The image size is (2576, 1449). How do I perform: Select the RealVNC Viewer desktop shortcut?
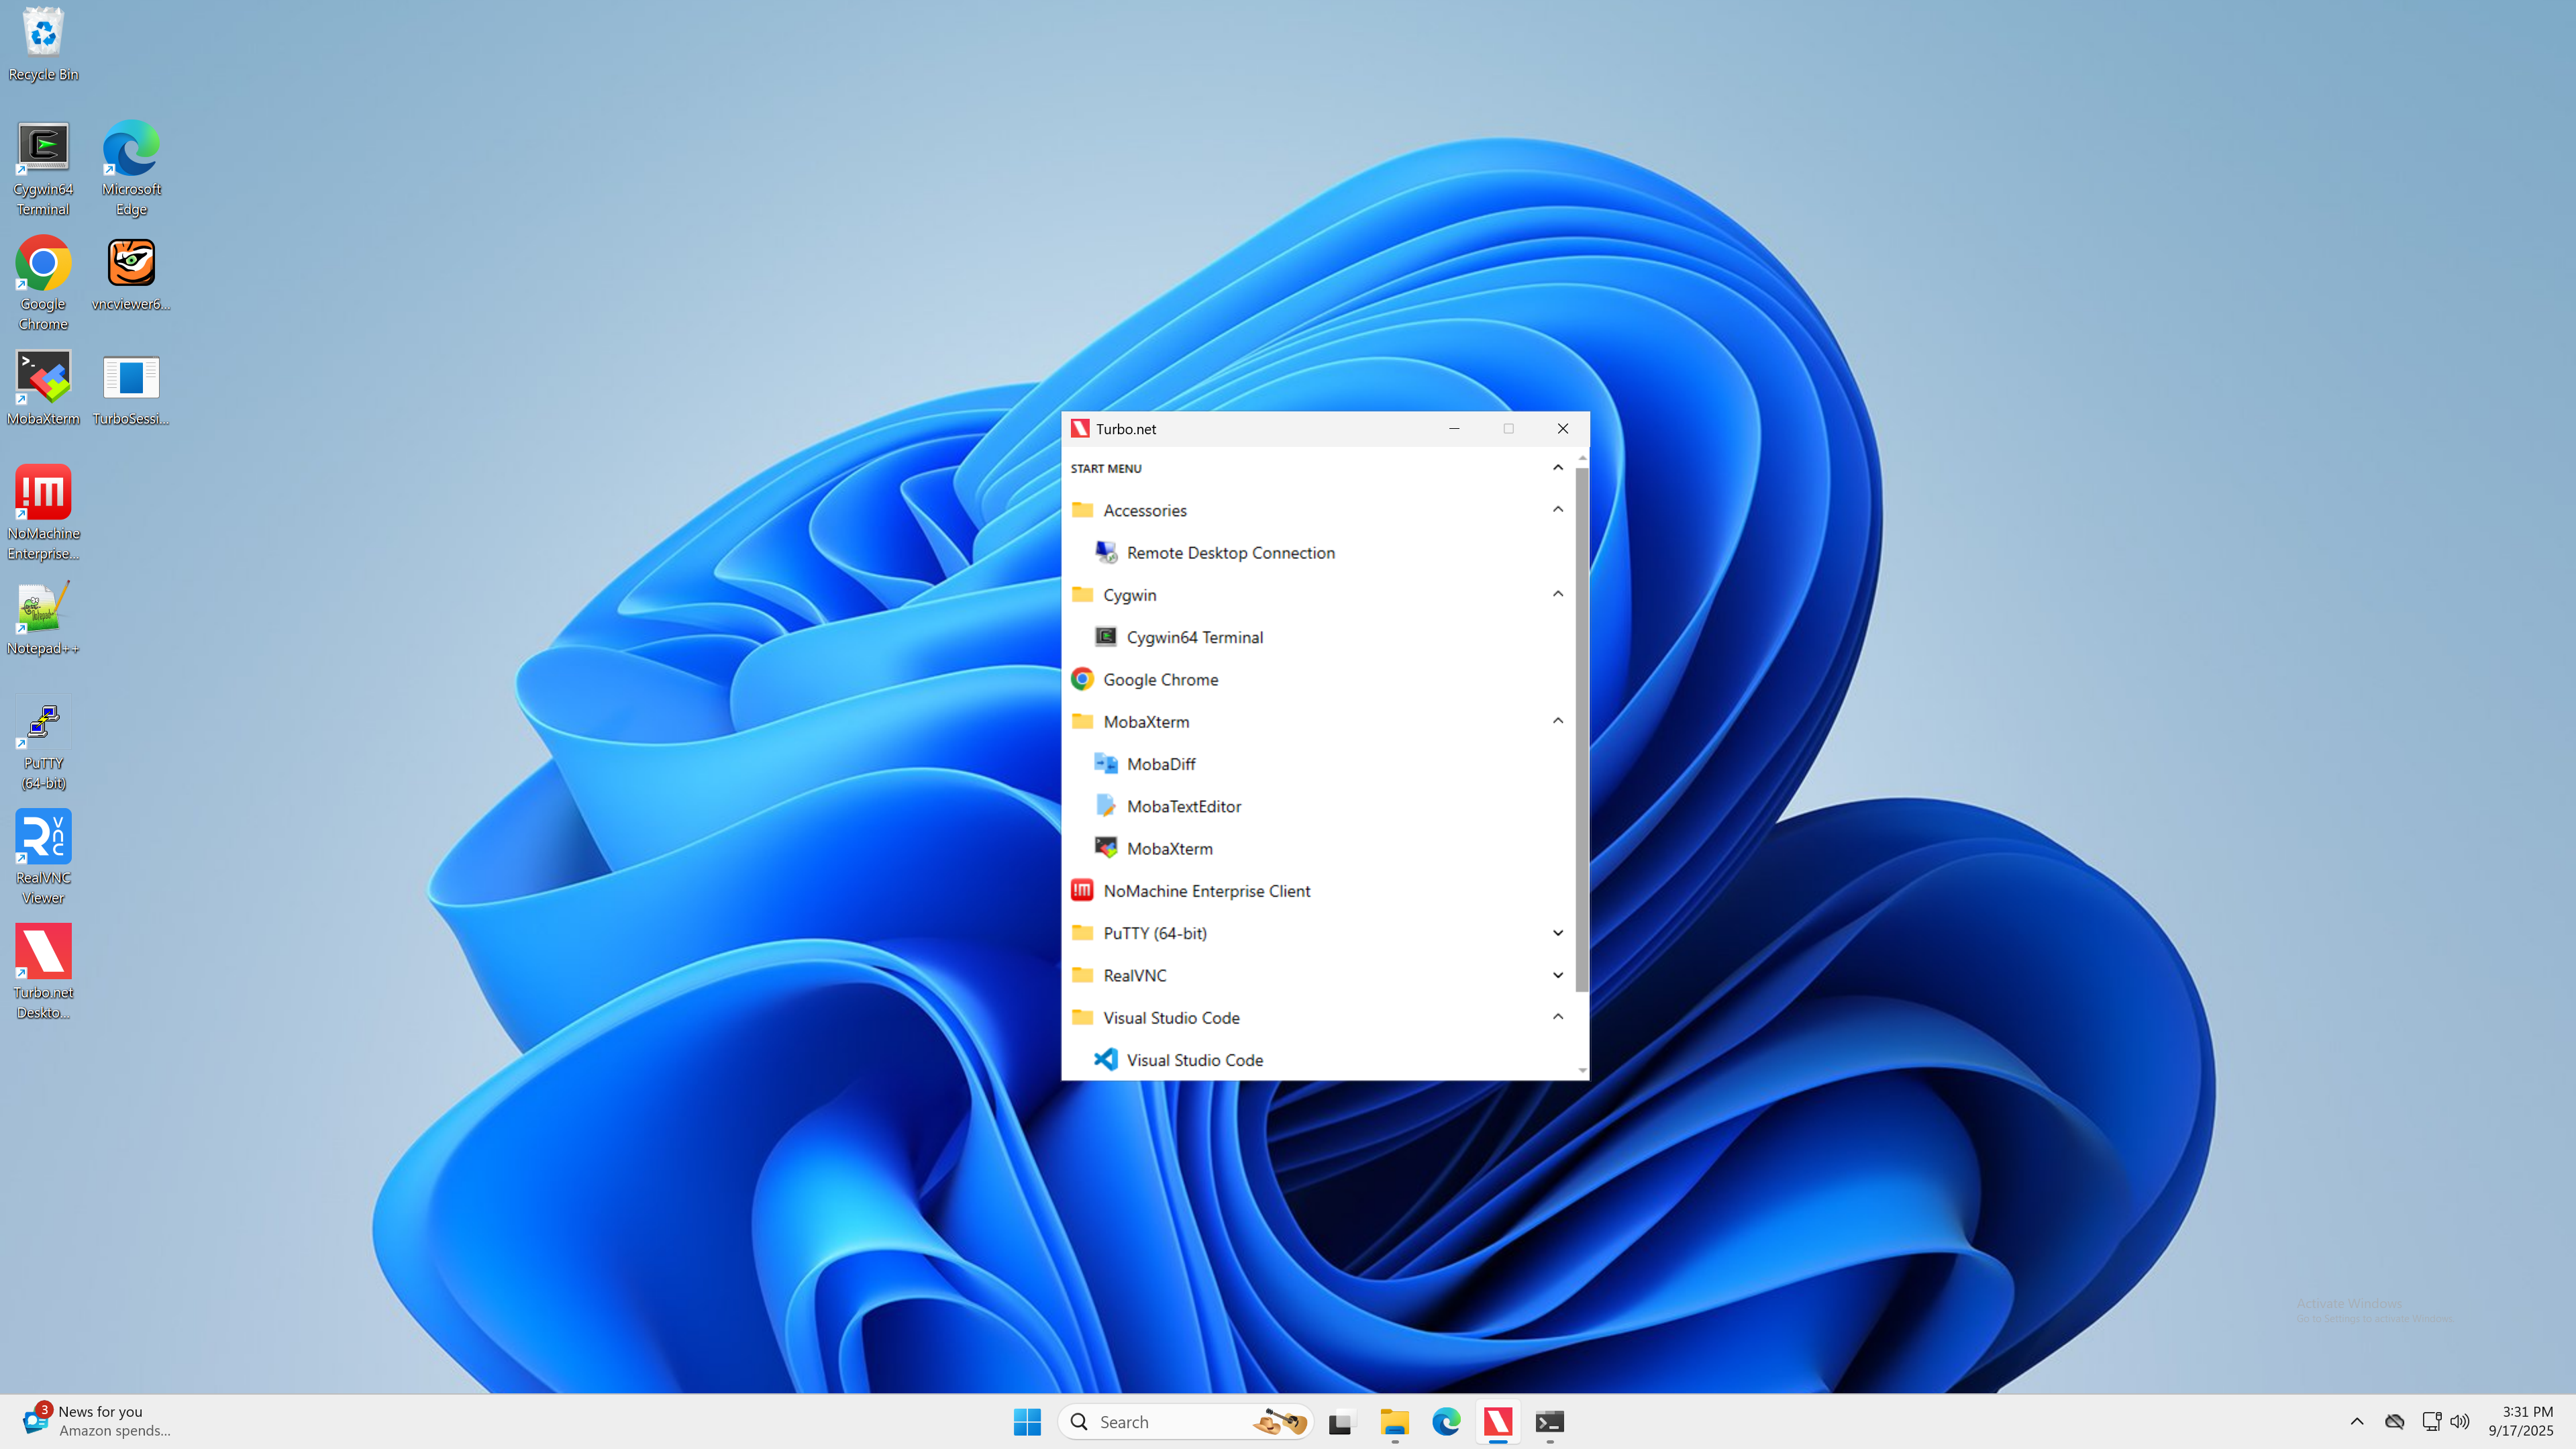43,858
